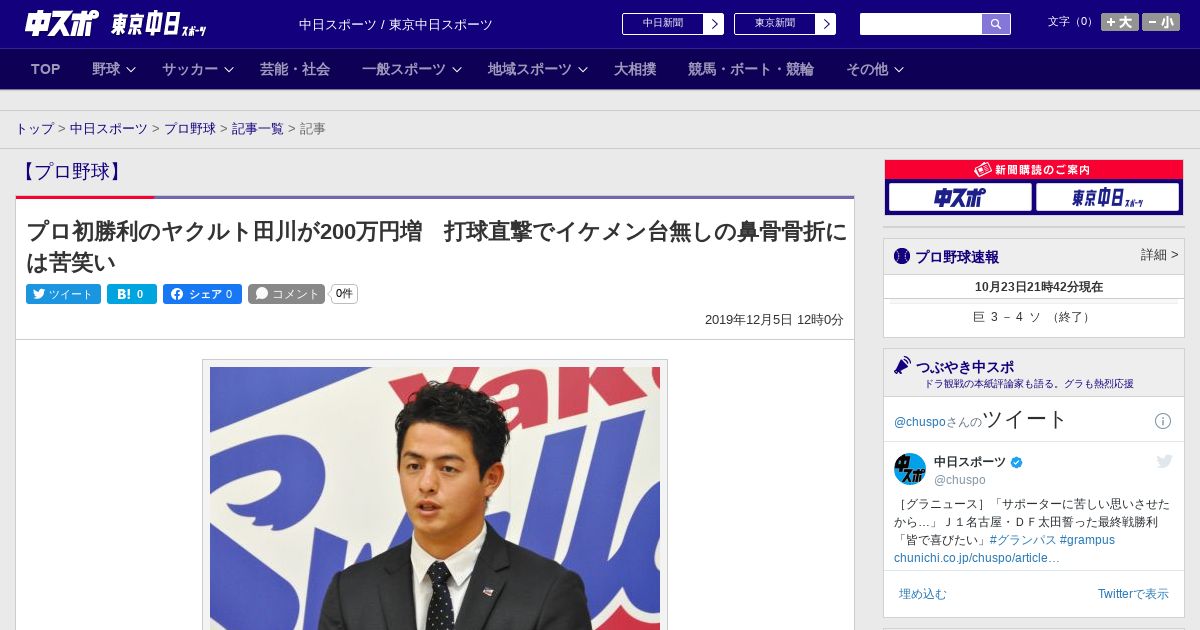Open 競馬・ボート・競輪 section
1200x630 pixels.
[751, 69]
